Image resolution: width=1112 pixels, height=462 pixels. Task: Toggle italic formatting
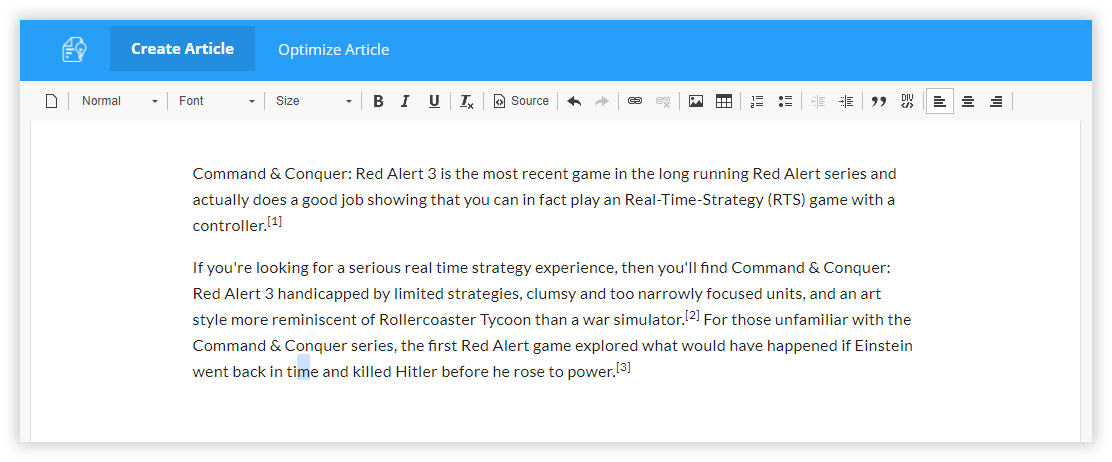click(405, 101)
